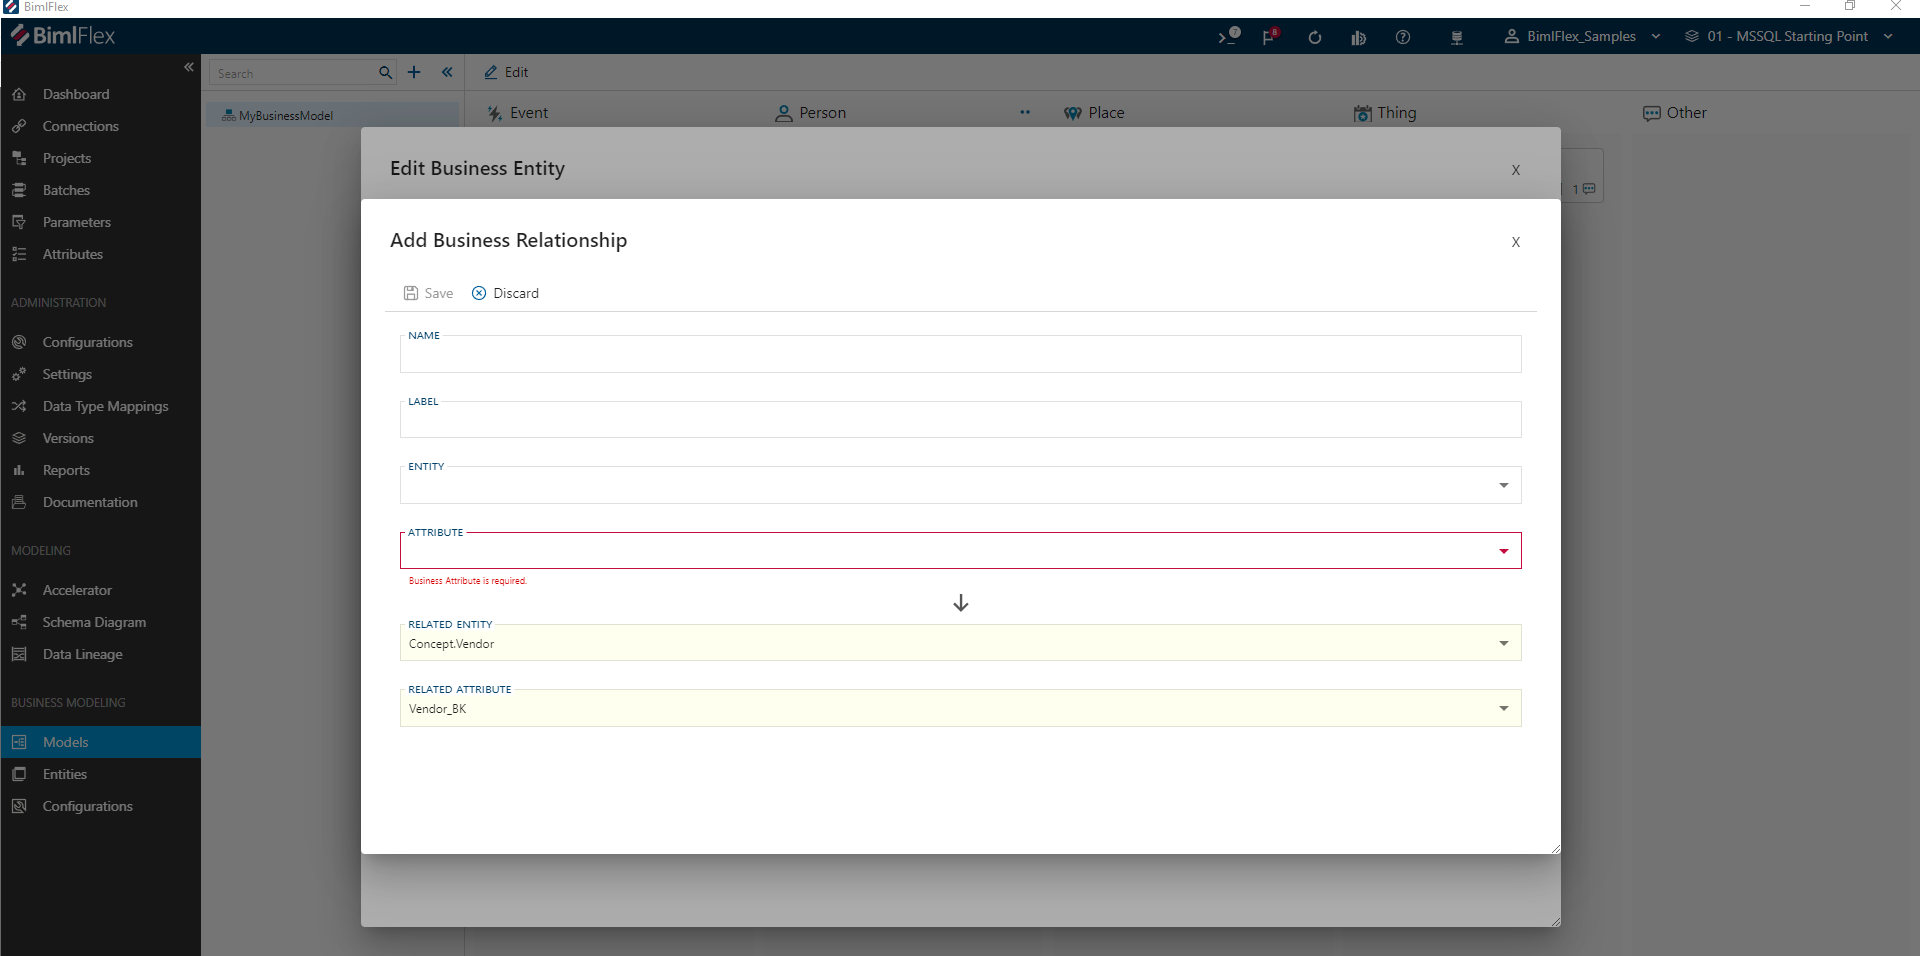
Task: Click the Save button
Action: click(428, 293)
